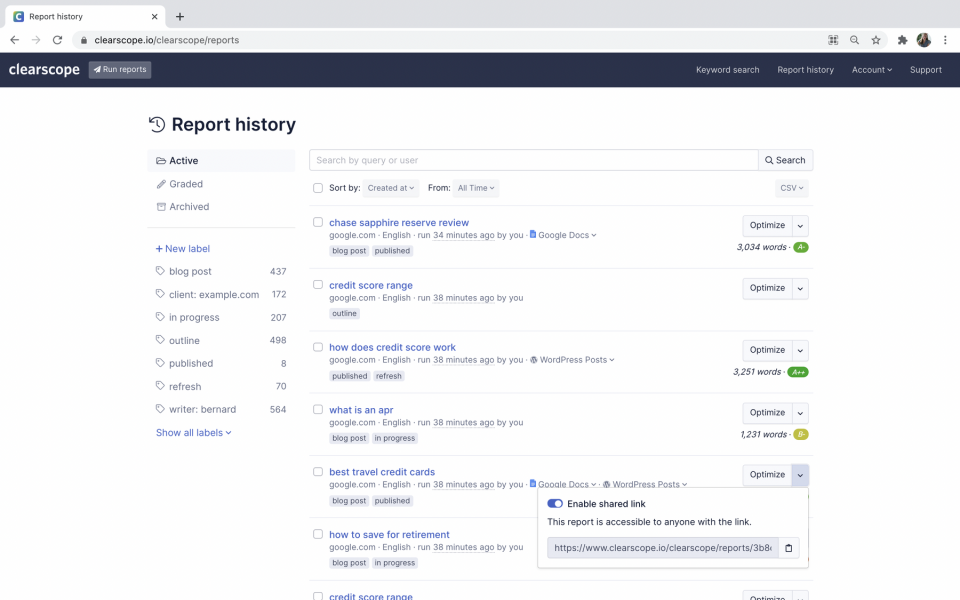Click the copy-link clipboard icon in shared popup

[788, 548]
